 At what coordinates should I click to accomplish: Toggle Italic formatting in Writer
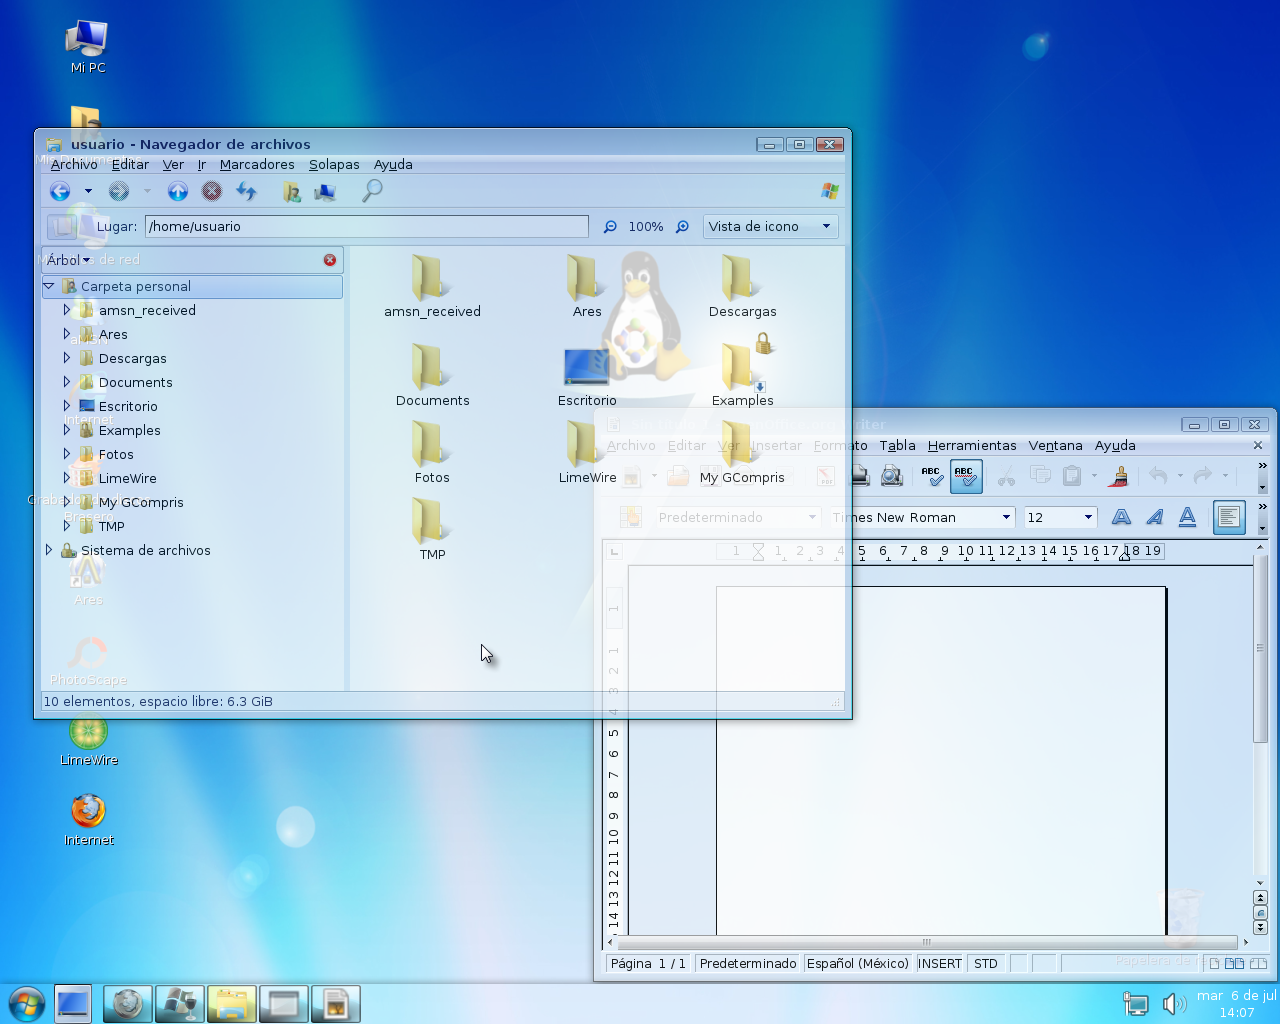click(x=1154, y=517)
